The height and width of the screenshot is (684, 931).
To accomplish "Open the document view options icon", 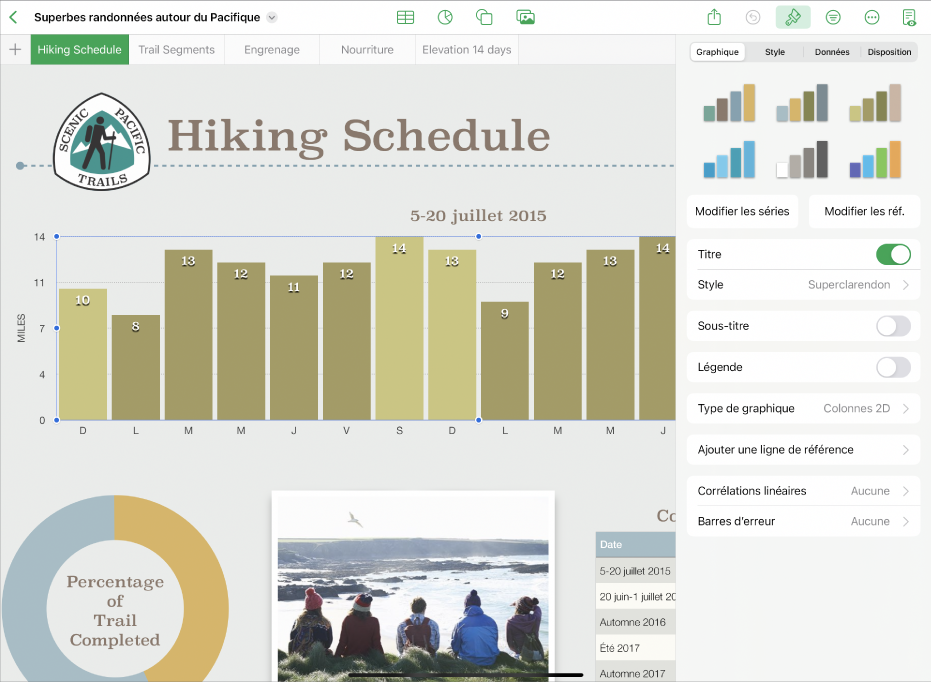I will (909, 17).
